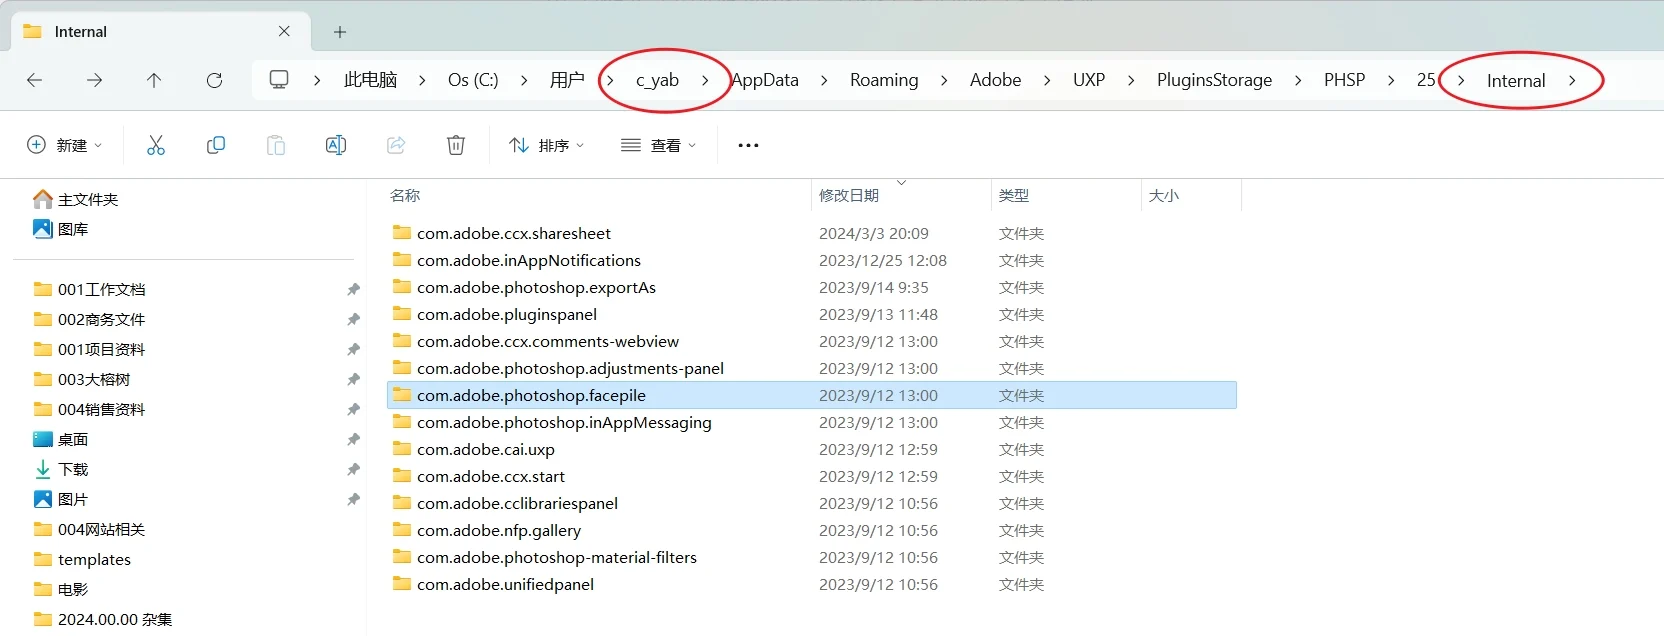Open templates folder in sidebar
This screenshot has width=1664, height=636.
tap(82, 559)
